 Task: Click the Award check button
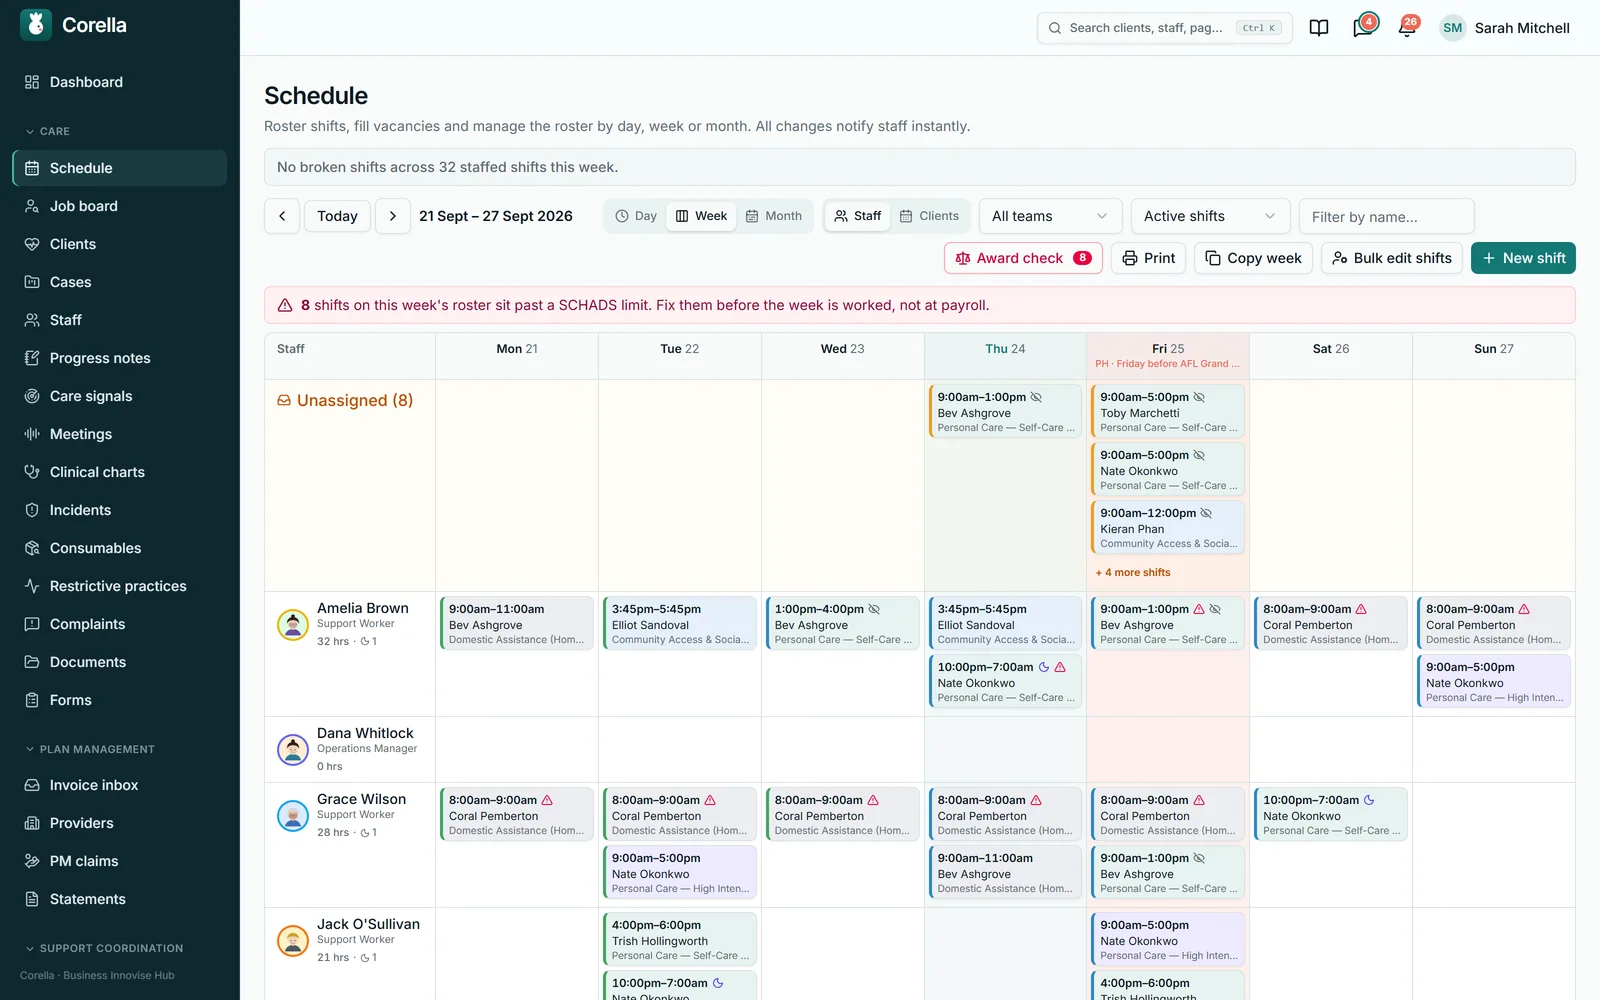(x=1023, y=258)
